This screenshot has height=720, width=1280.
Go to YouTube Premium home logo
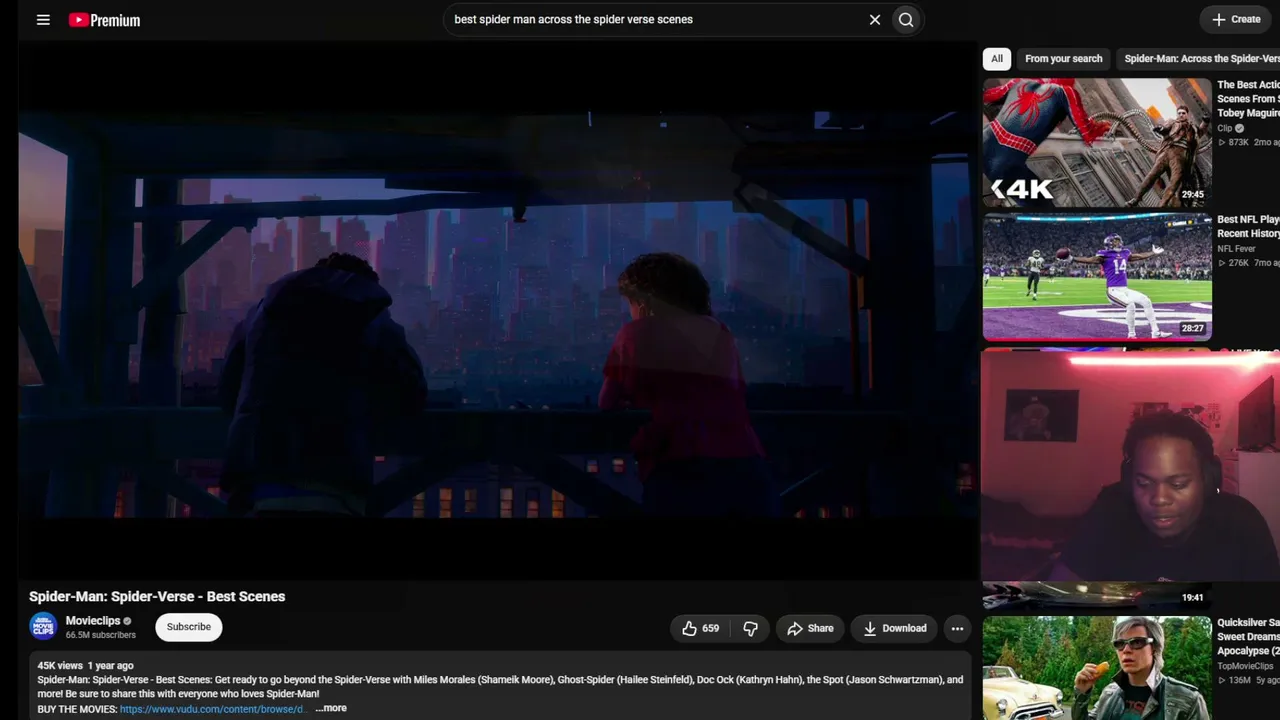[x=104, y=20]
